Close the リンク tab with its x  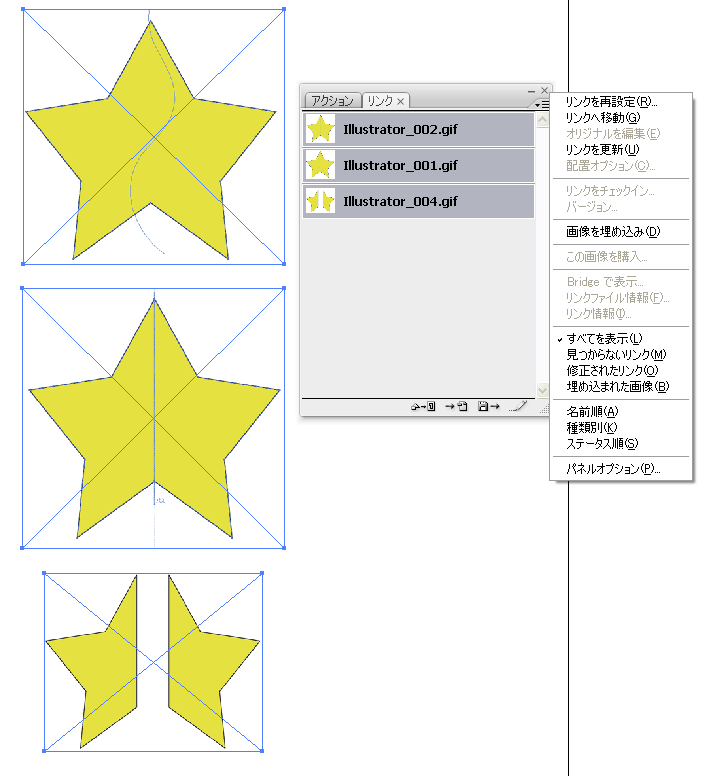[401, 101]
